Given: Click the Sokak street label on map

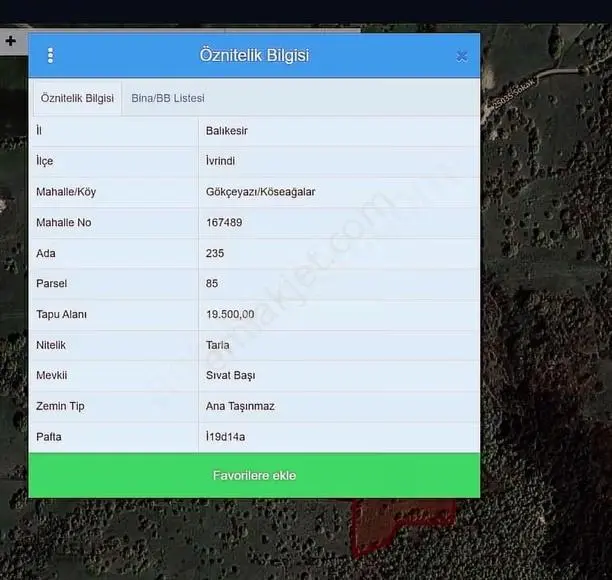Looking at the screenshot, I should click(515, 95).
